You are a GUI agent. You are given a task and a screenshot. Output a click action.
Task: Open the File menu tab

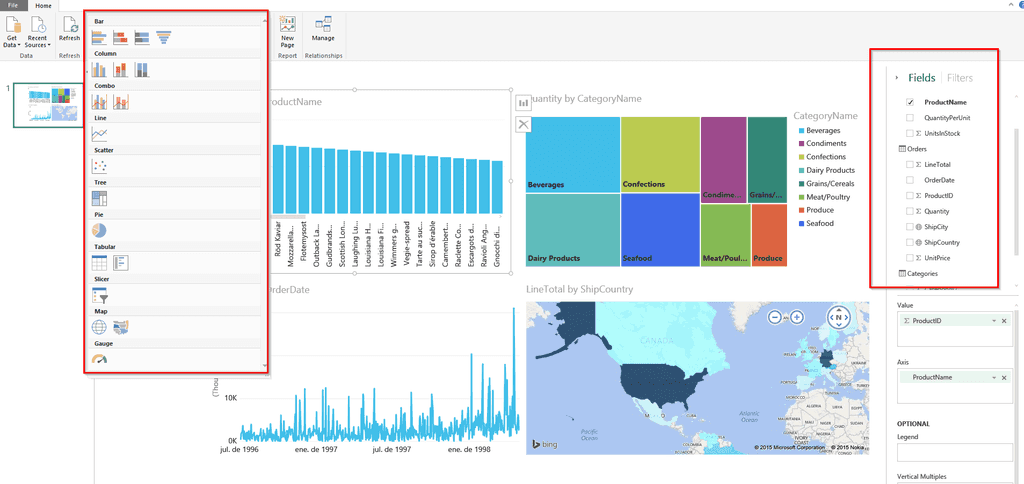(x=13, y=5)
